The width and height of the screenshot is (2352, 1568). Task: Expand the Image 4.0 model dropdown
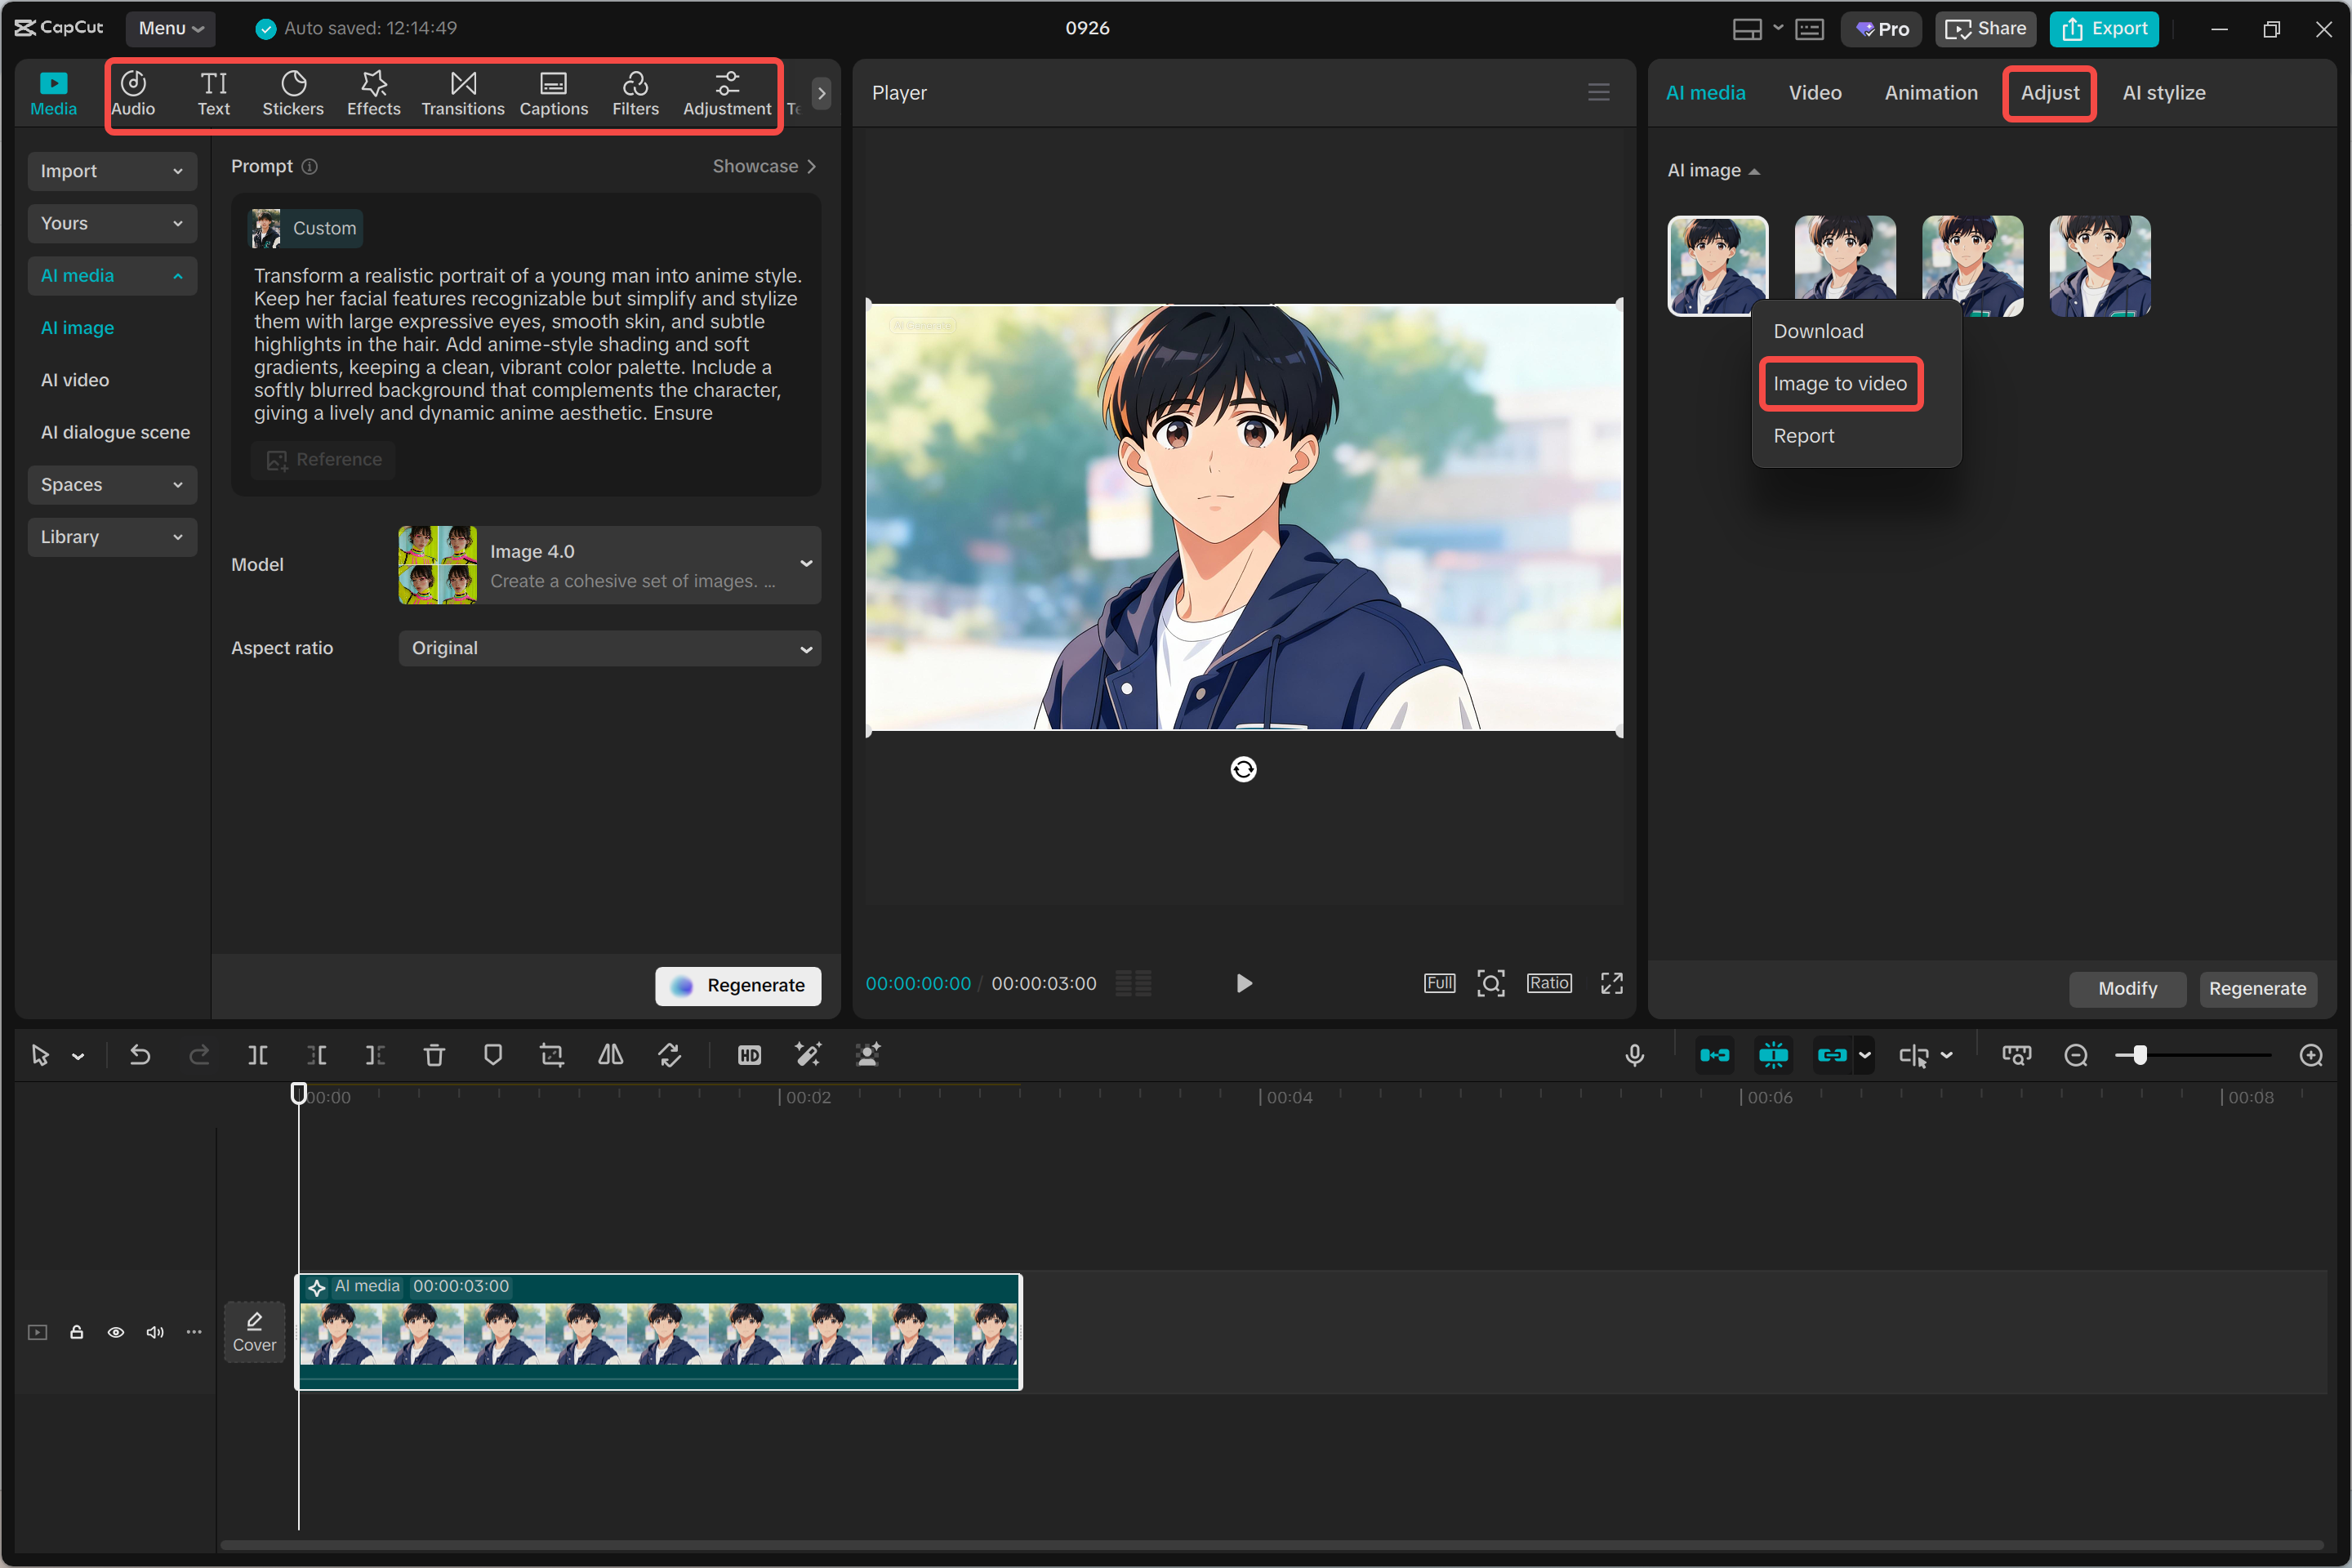(x=609, y=565)
